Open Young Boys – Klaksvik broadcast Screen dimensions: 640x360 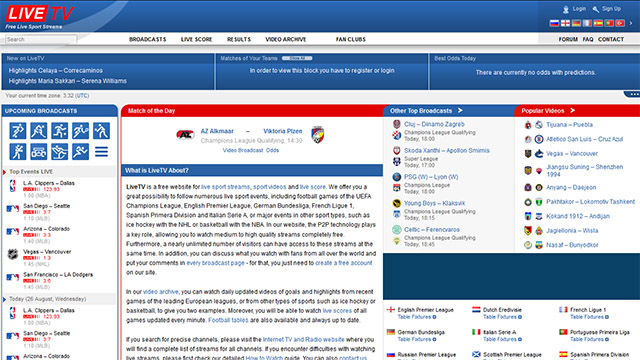pyautogui.click(x=434, y=203)
